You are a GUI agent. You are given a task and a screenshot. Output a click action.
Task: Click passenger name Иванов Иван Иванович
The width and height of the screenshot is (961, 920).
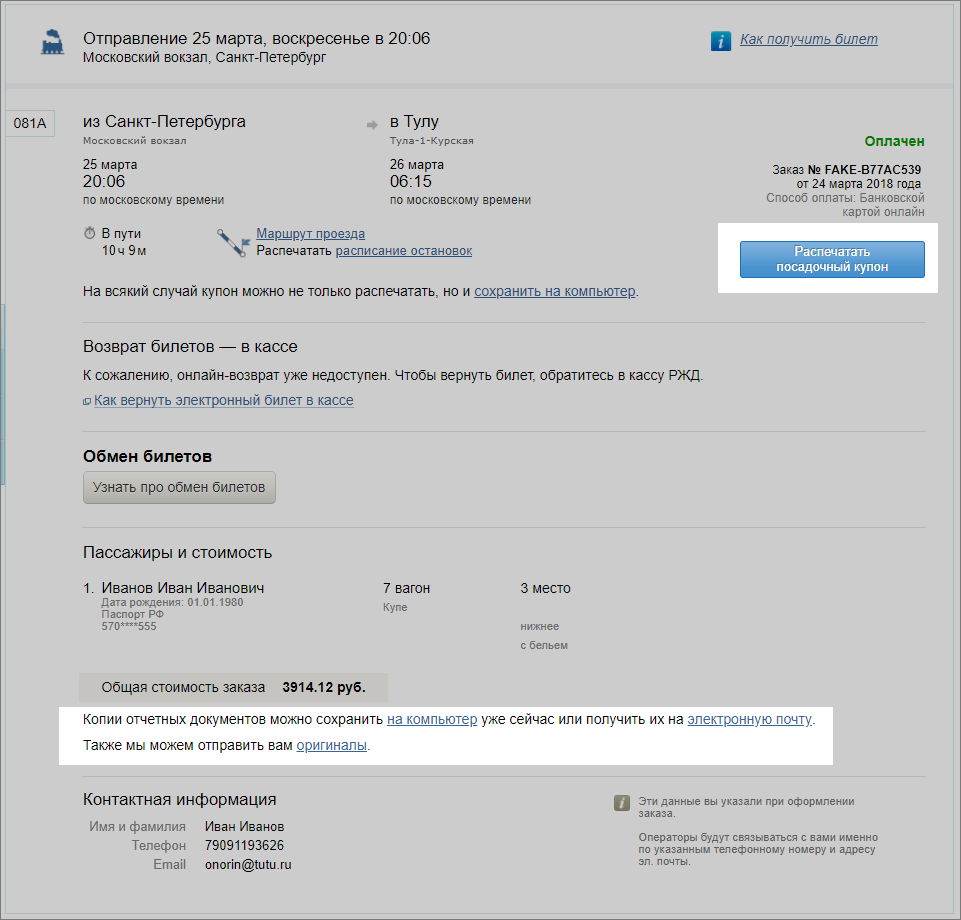pos(183,588)
